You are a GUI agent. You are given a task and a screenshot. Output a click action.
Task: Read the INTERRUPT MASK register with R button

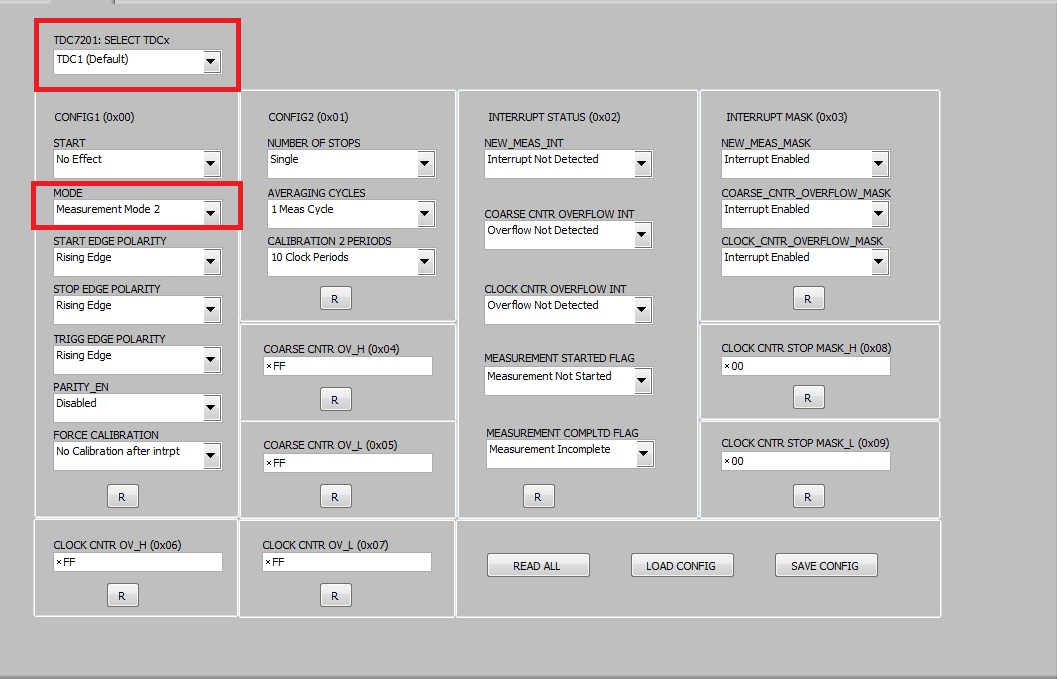coord(808,298)
